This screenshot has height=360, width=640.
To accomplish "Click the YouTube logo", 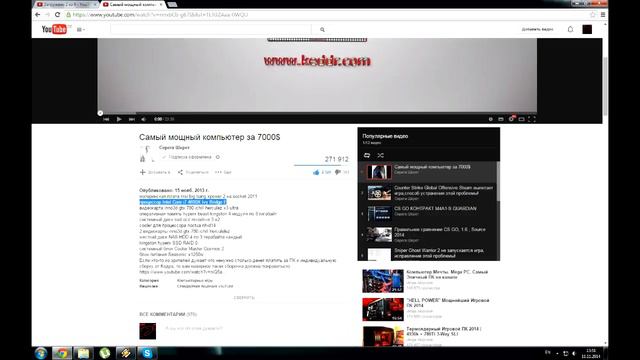I will coord(54,29).
